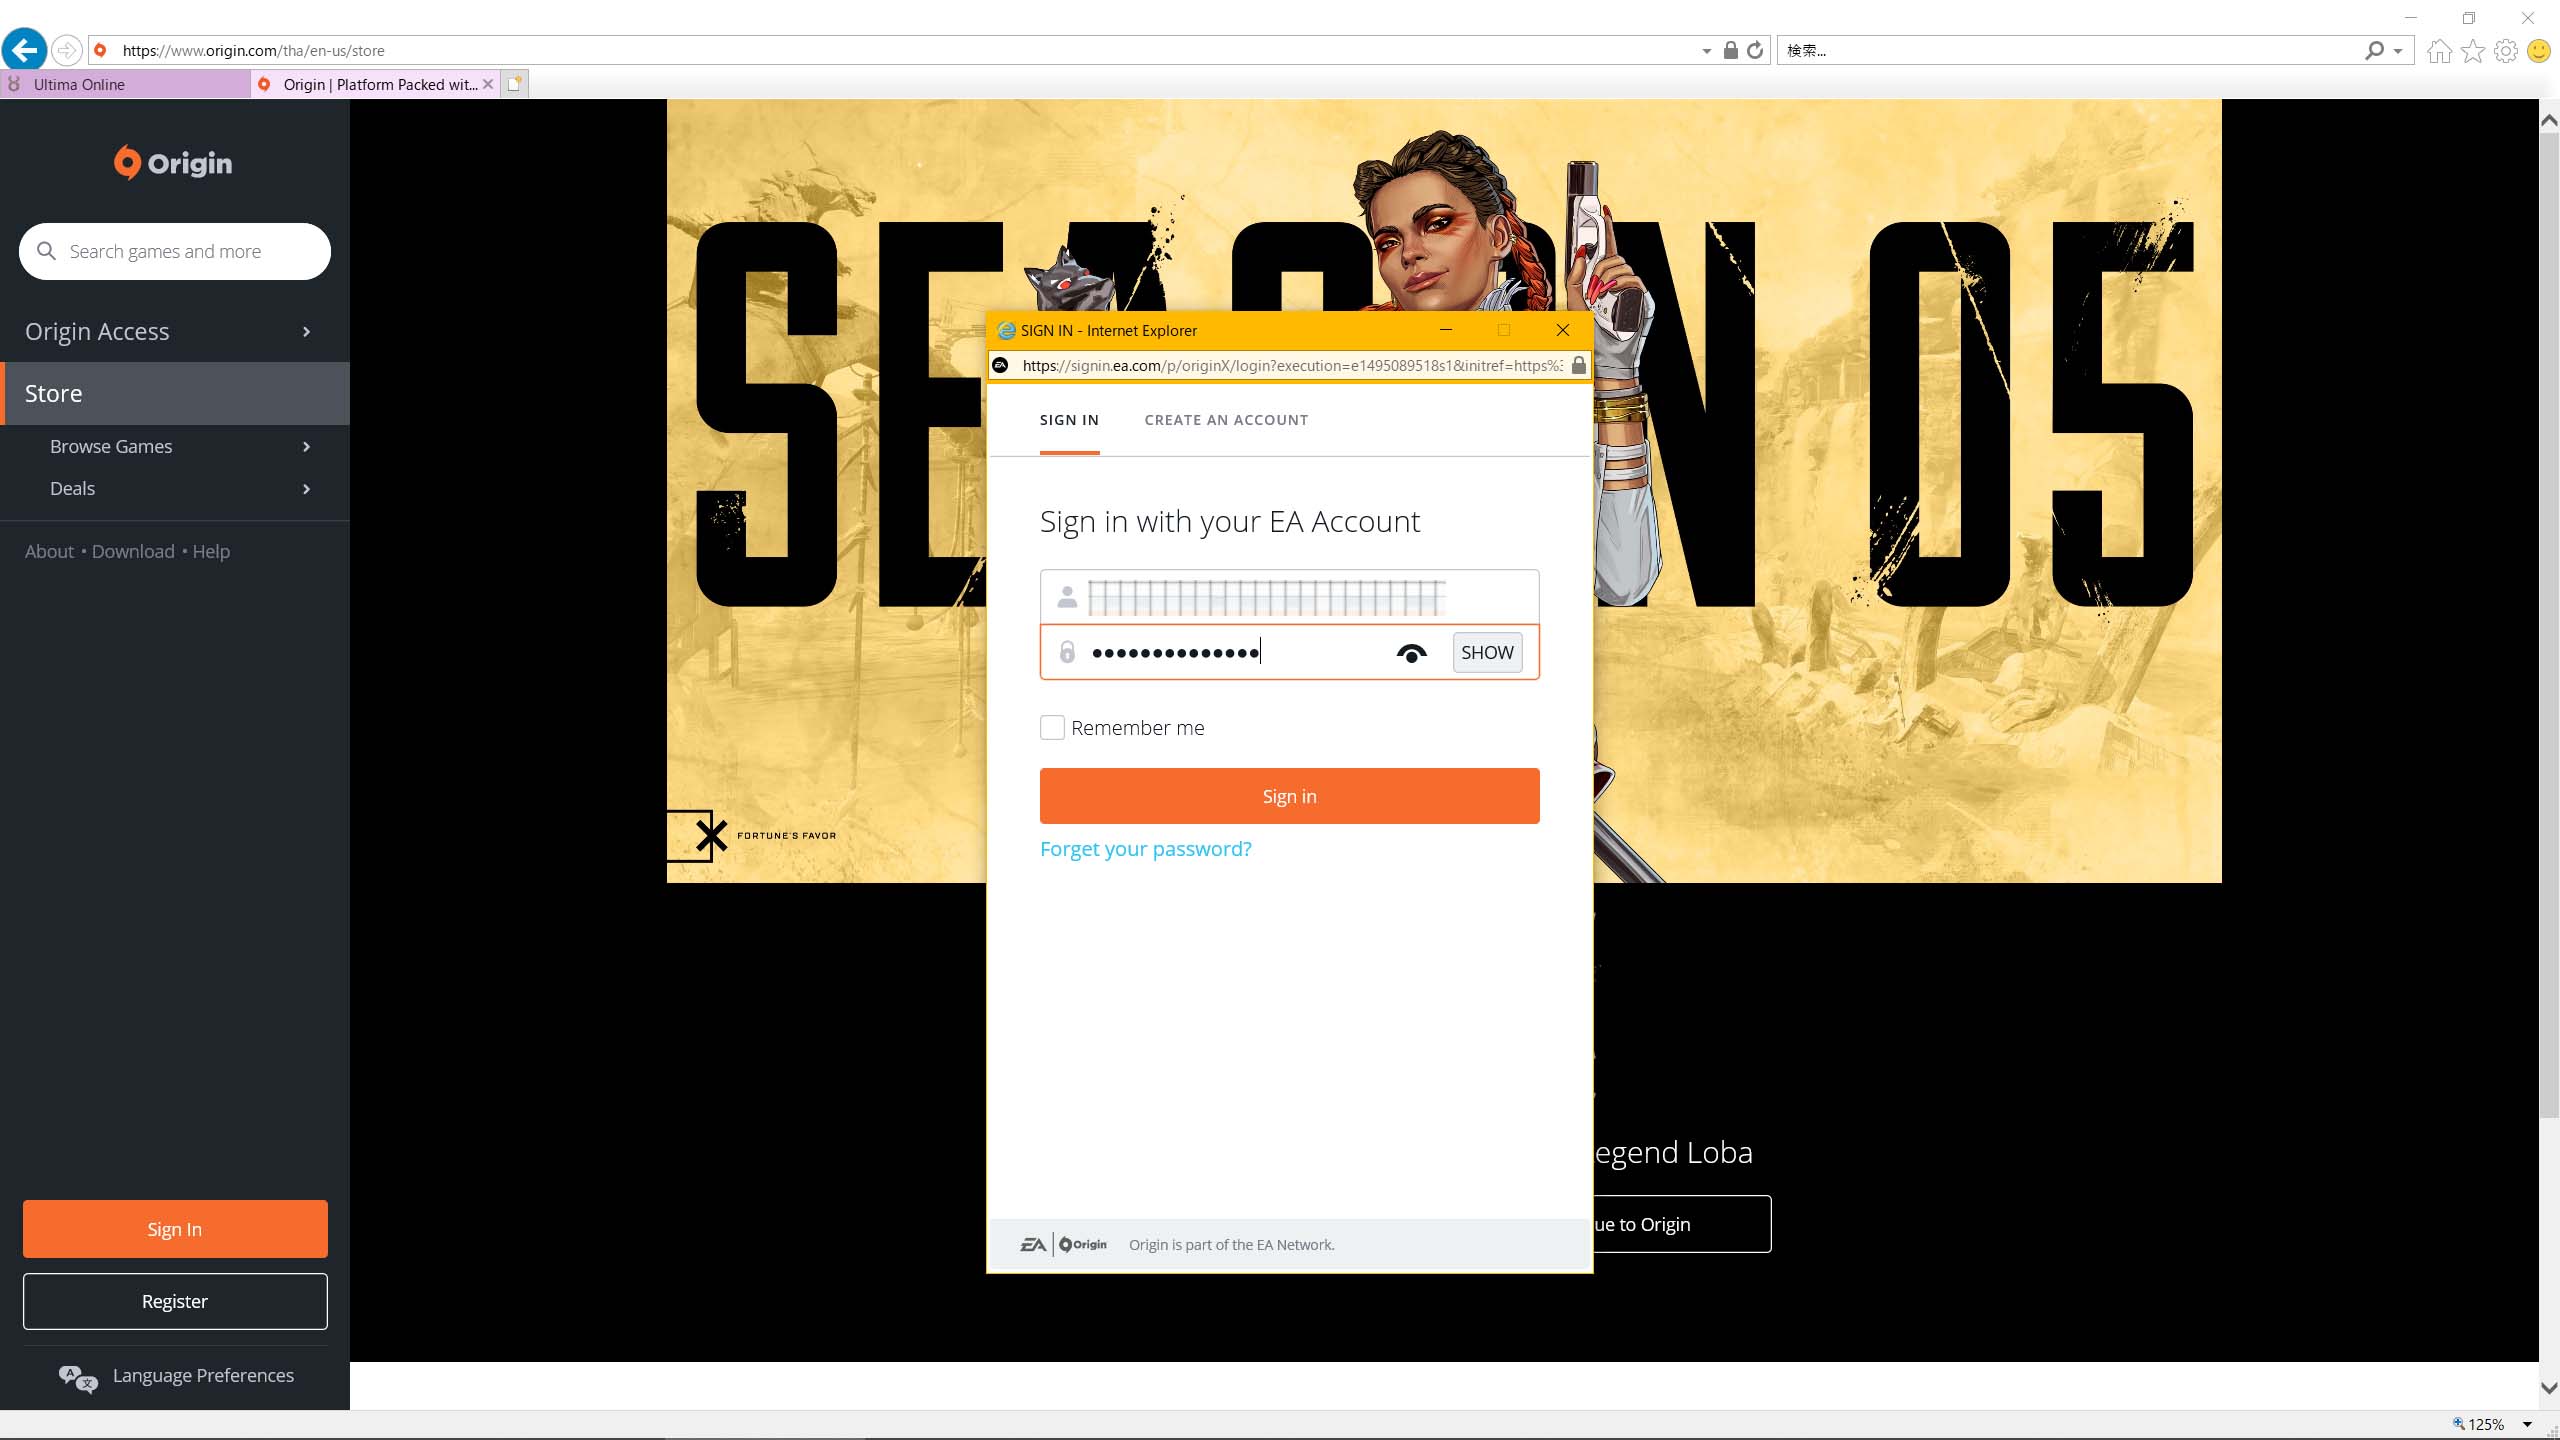Open the browser Home icon
This screenshot has width=2560, height=1440.
point(2440,51)
